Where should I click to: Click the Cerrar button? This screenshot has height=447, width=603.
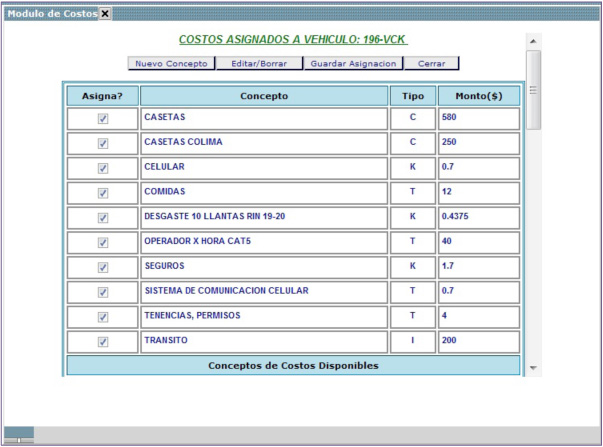[431, 63]
